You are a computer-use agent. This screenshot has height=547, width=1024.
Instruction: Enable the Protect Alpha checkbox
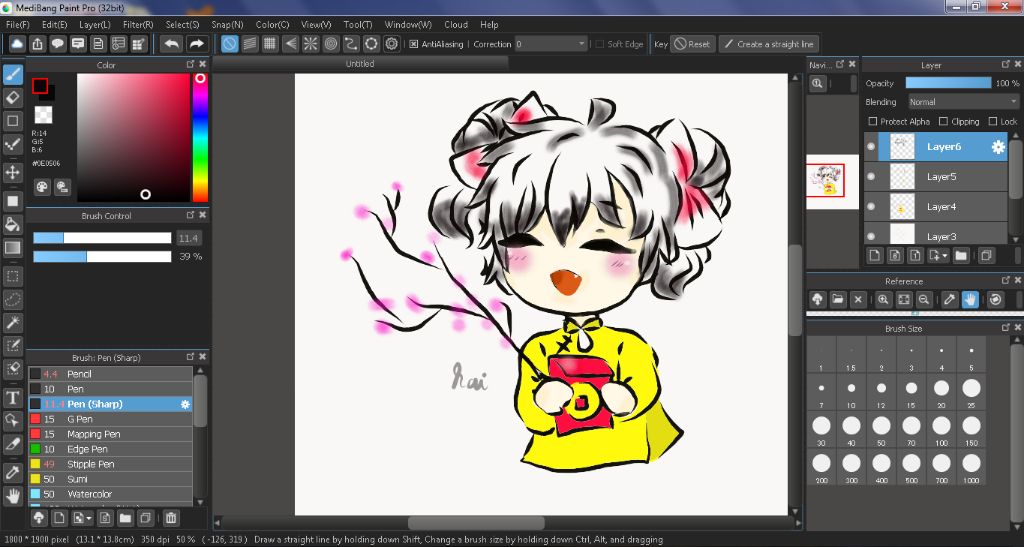(x=872, y=121)
